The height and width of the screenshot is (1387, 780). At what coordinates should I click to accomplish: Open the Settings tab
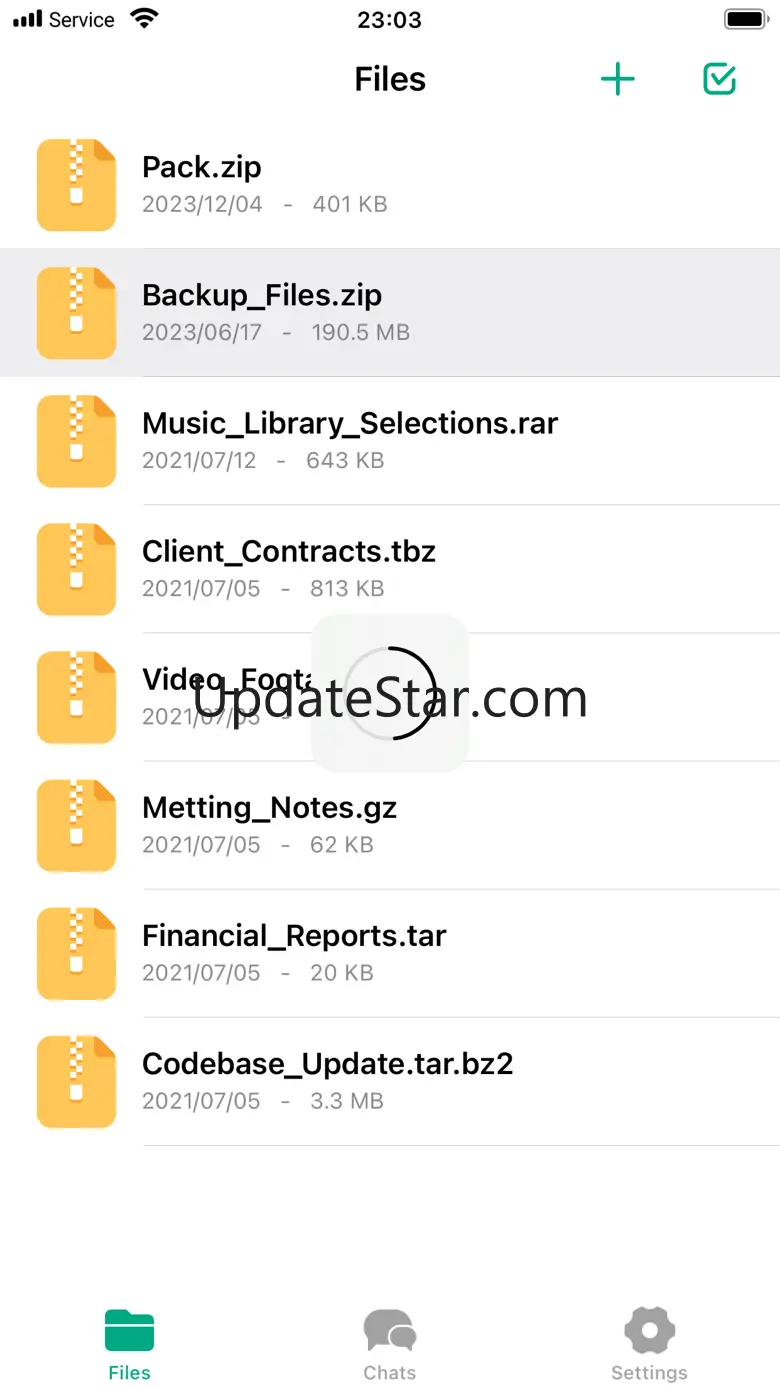click(650, 1345)
